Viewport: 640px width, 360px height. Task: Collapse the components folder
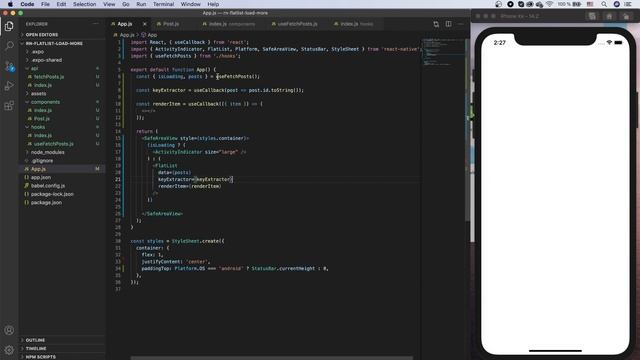coord(62,102)
